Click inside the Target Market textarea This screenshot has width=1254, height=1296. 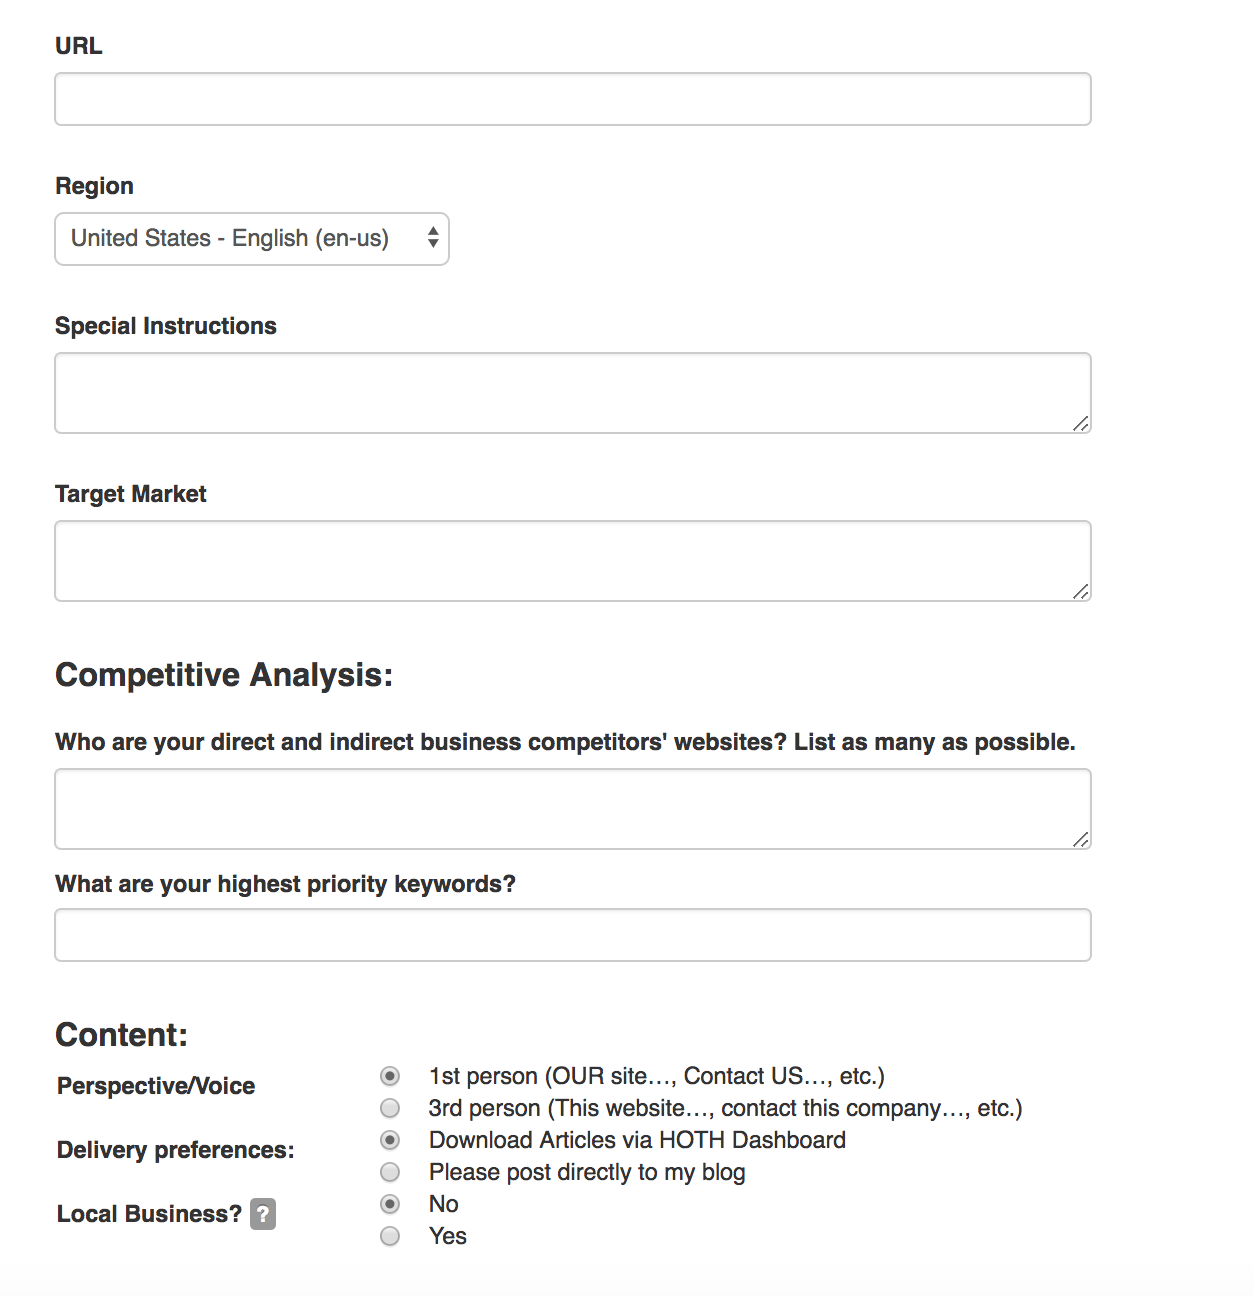[573, 561]
